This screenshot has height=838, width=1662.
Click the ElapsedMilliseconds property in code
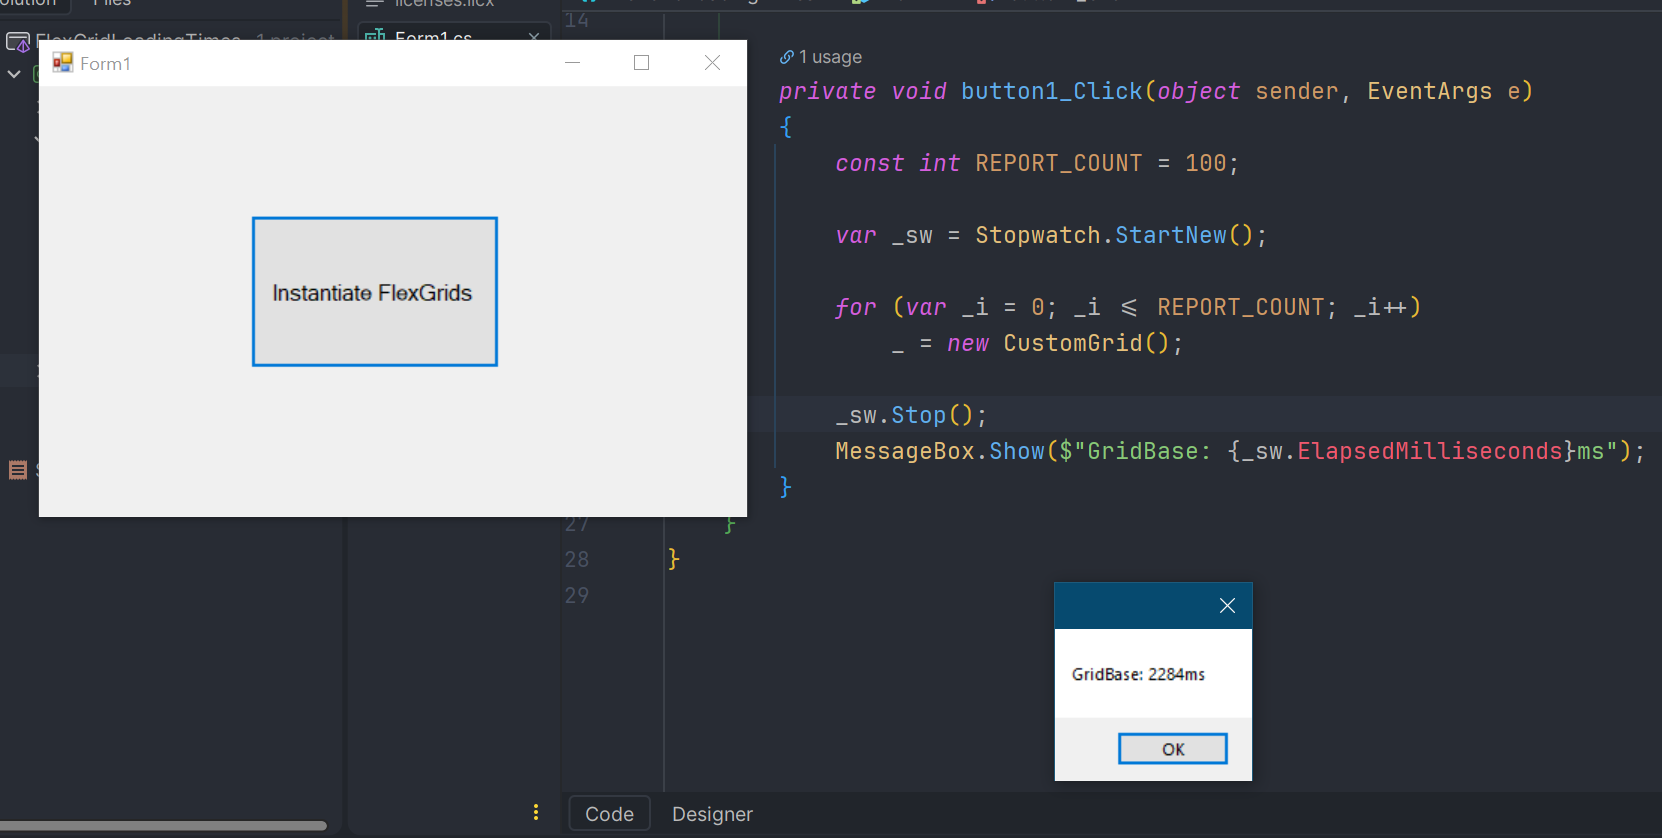(1429, 451)
